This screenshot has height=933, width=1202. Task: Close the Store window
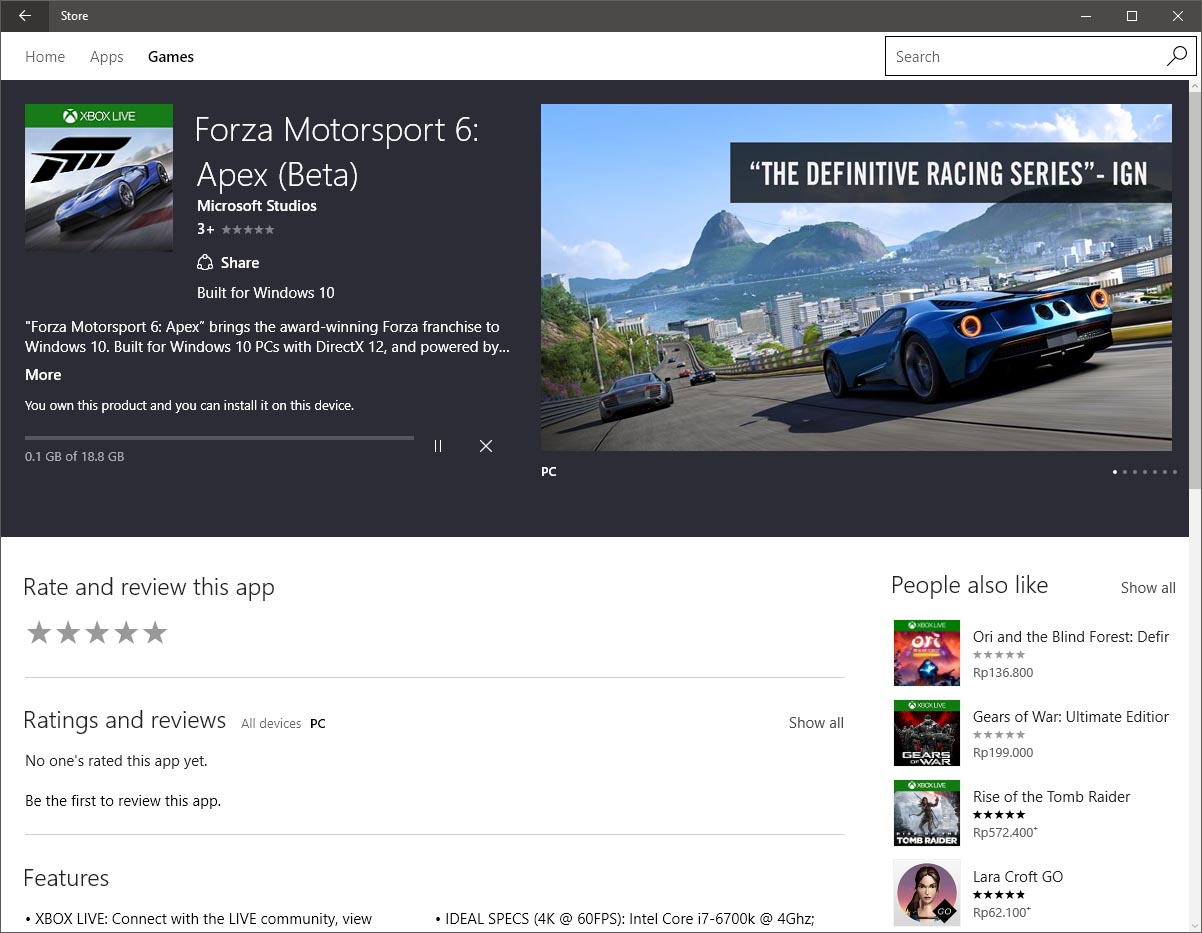click(1178, 16)
